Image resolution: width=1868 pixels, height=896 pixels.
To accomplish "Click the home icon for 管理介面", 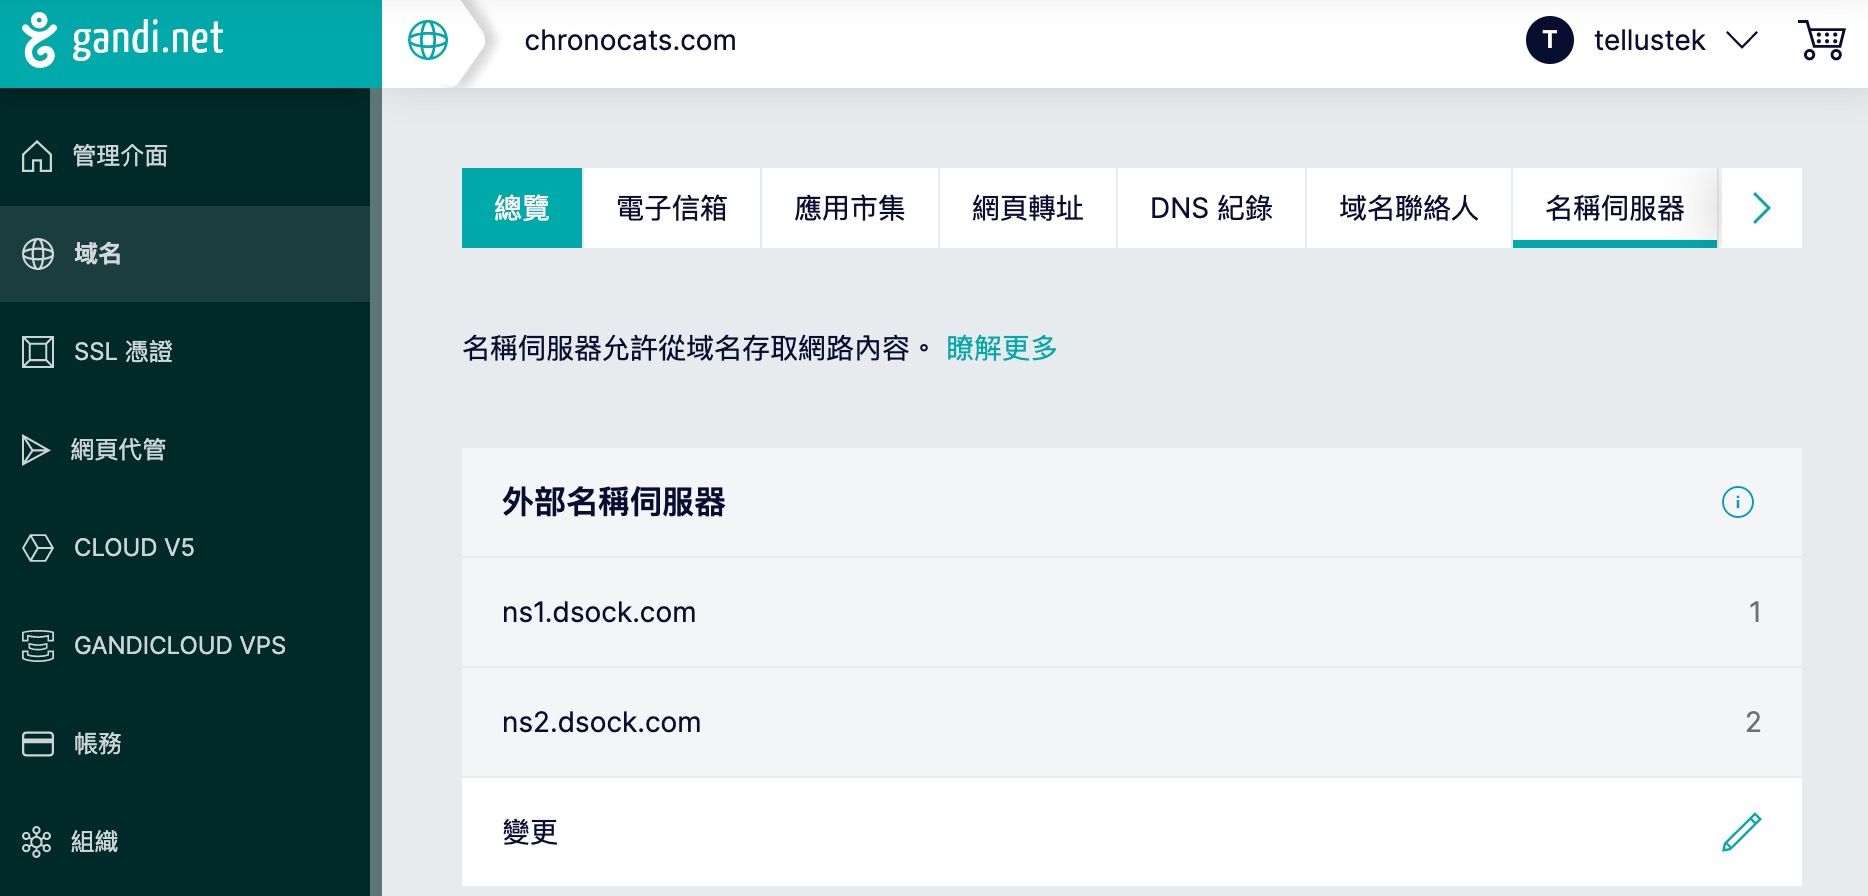I will 37,156.
